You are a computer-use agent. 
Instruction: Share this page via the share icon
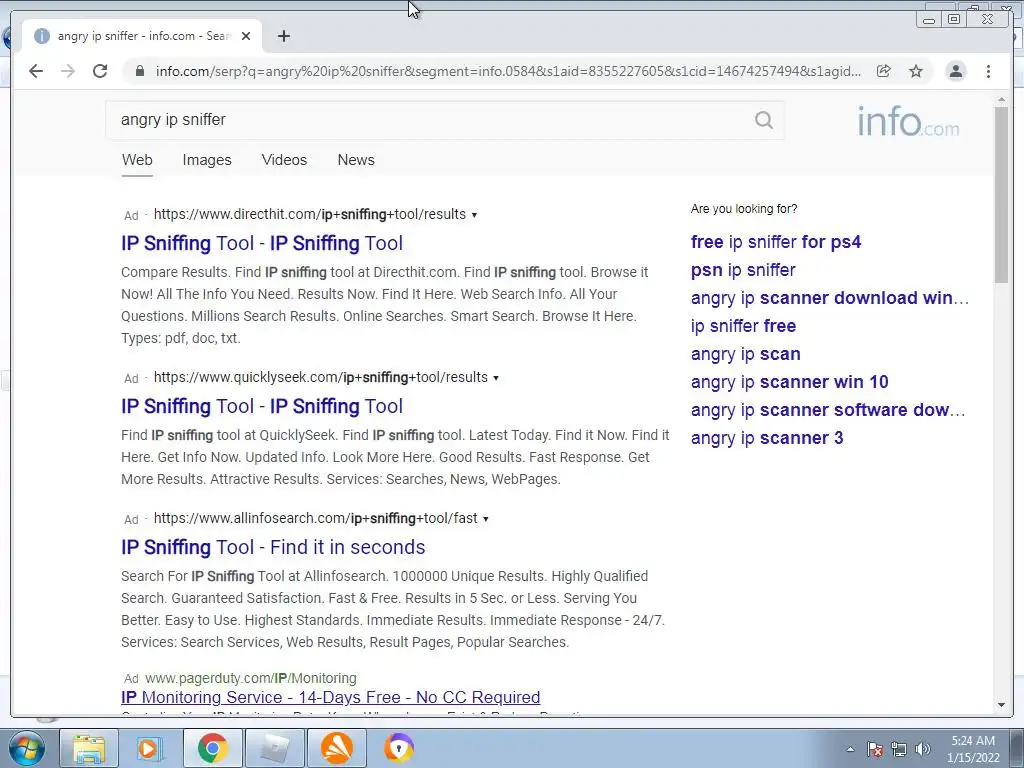pyautogui.click(x=884, y=71)
